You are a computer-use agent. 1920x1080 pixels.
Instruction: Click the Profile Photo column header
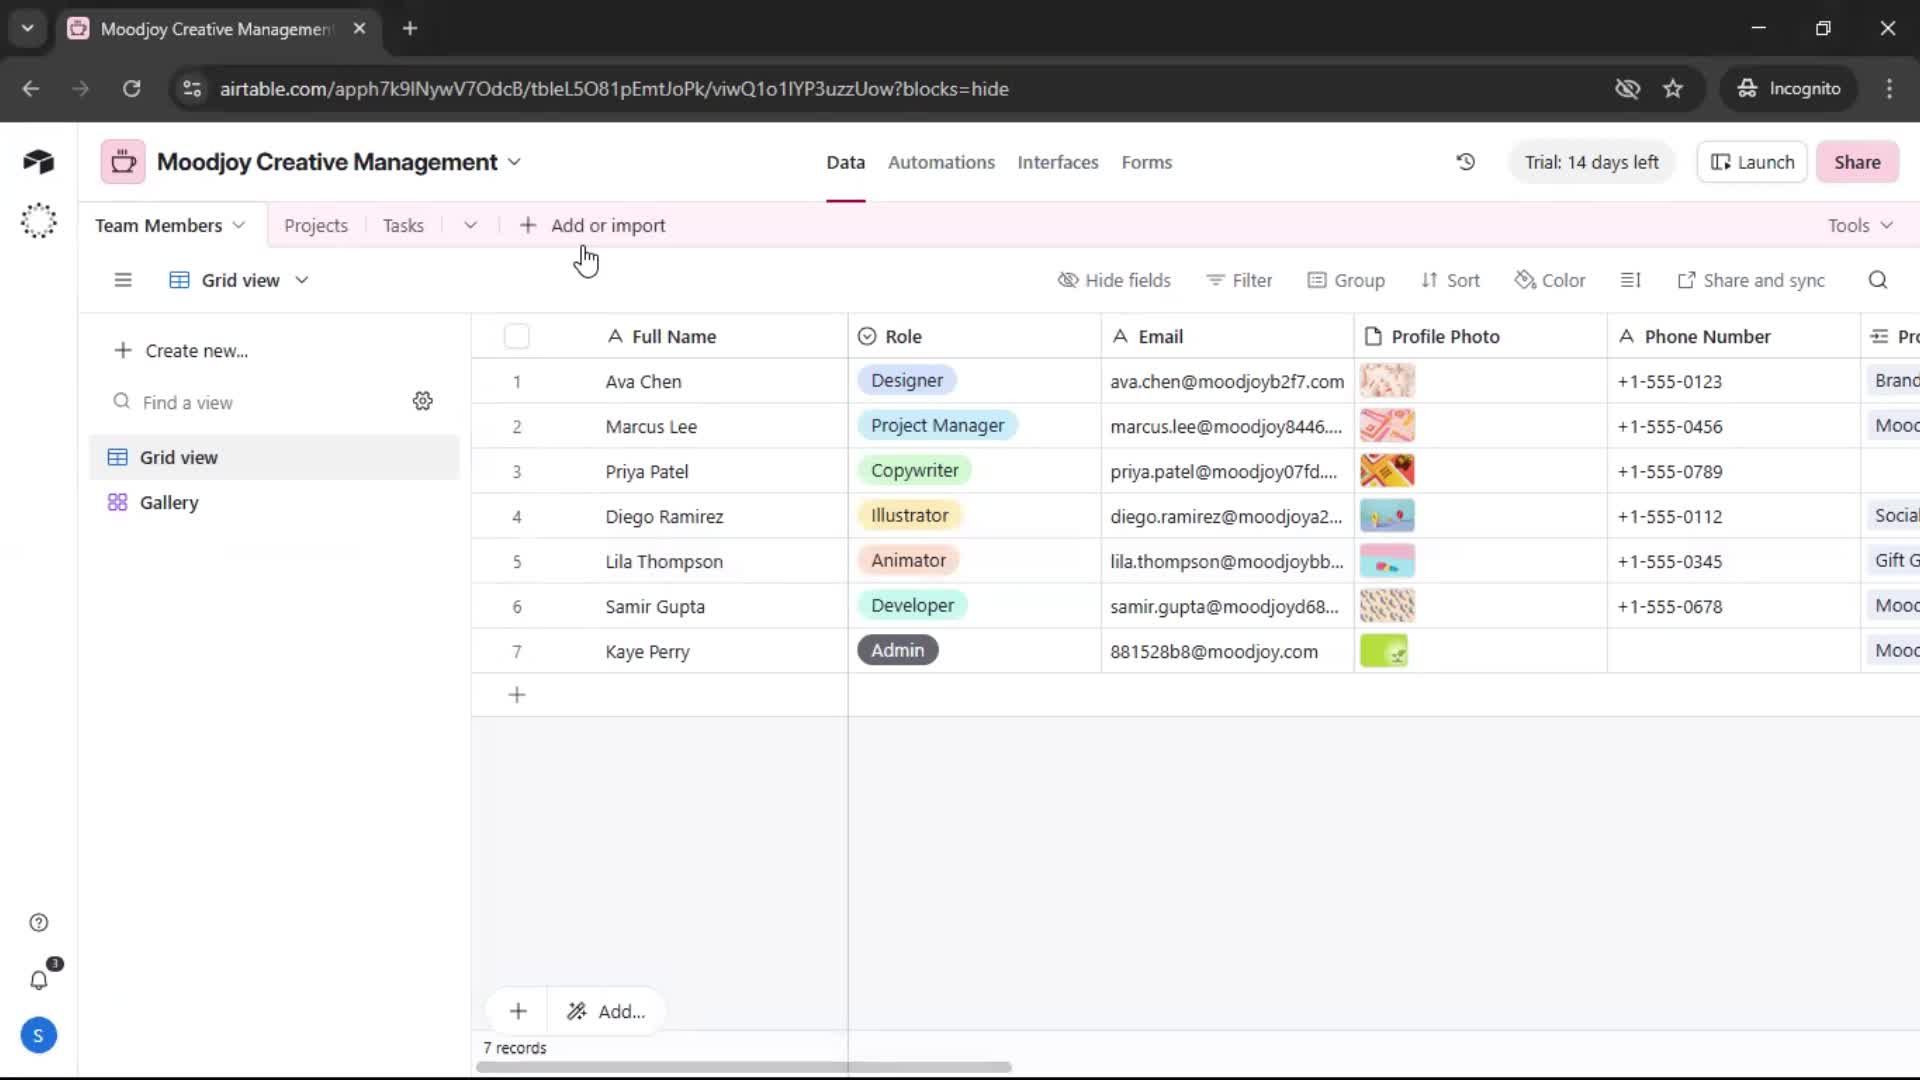pos(1480,337)
